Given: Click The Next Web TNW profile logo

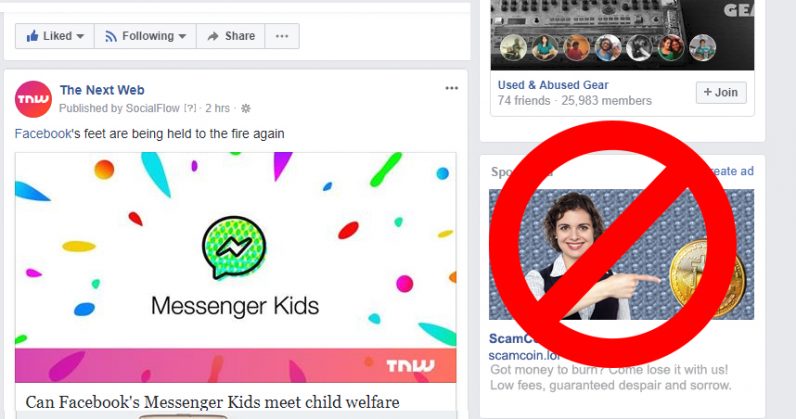Looking at the screenshot, I should (33, 99).
